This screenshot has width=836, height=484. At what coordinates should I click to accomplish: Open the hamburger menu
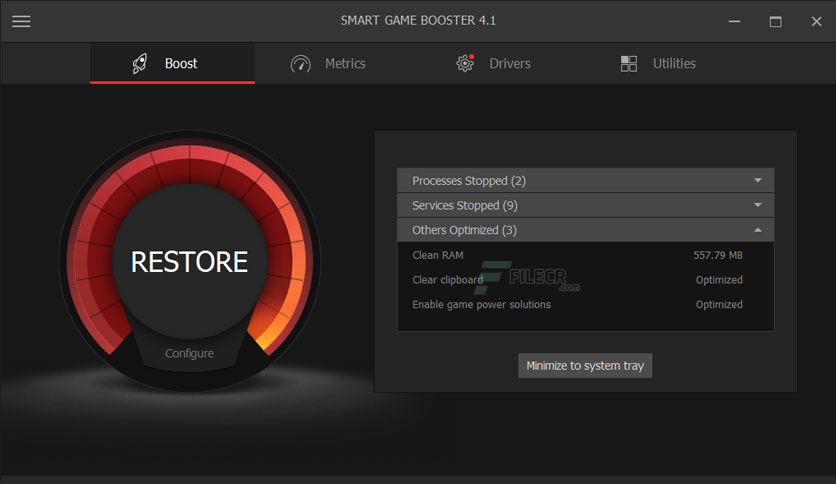[21, 21]
